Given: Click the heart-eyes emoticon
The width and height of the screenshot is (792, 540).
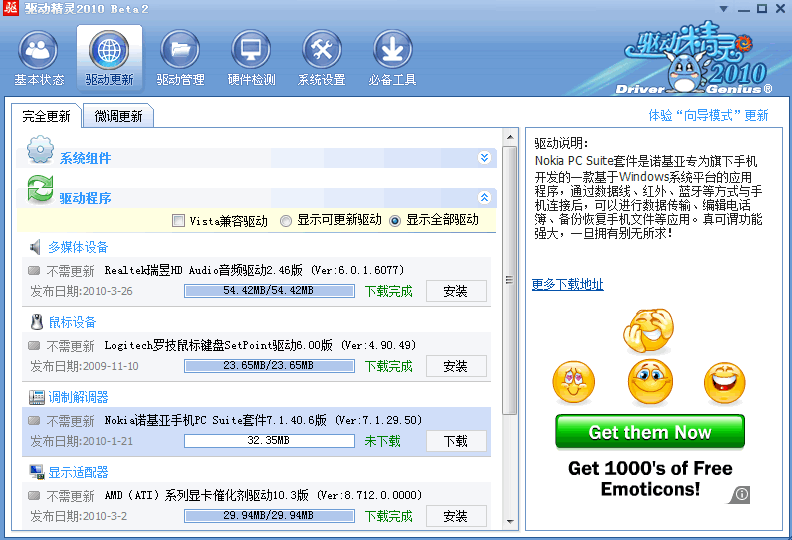Looking at the screenshot, I should (x=573, y=382).
